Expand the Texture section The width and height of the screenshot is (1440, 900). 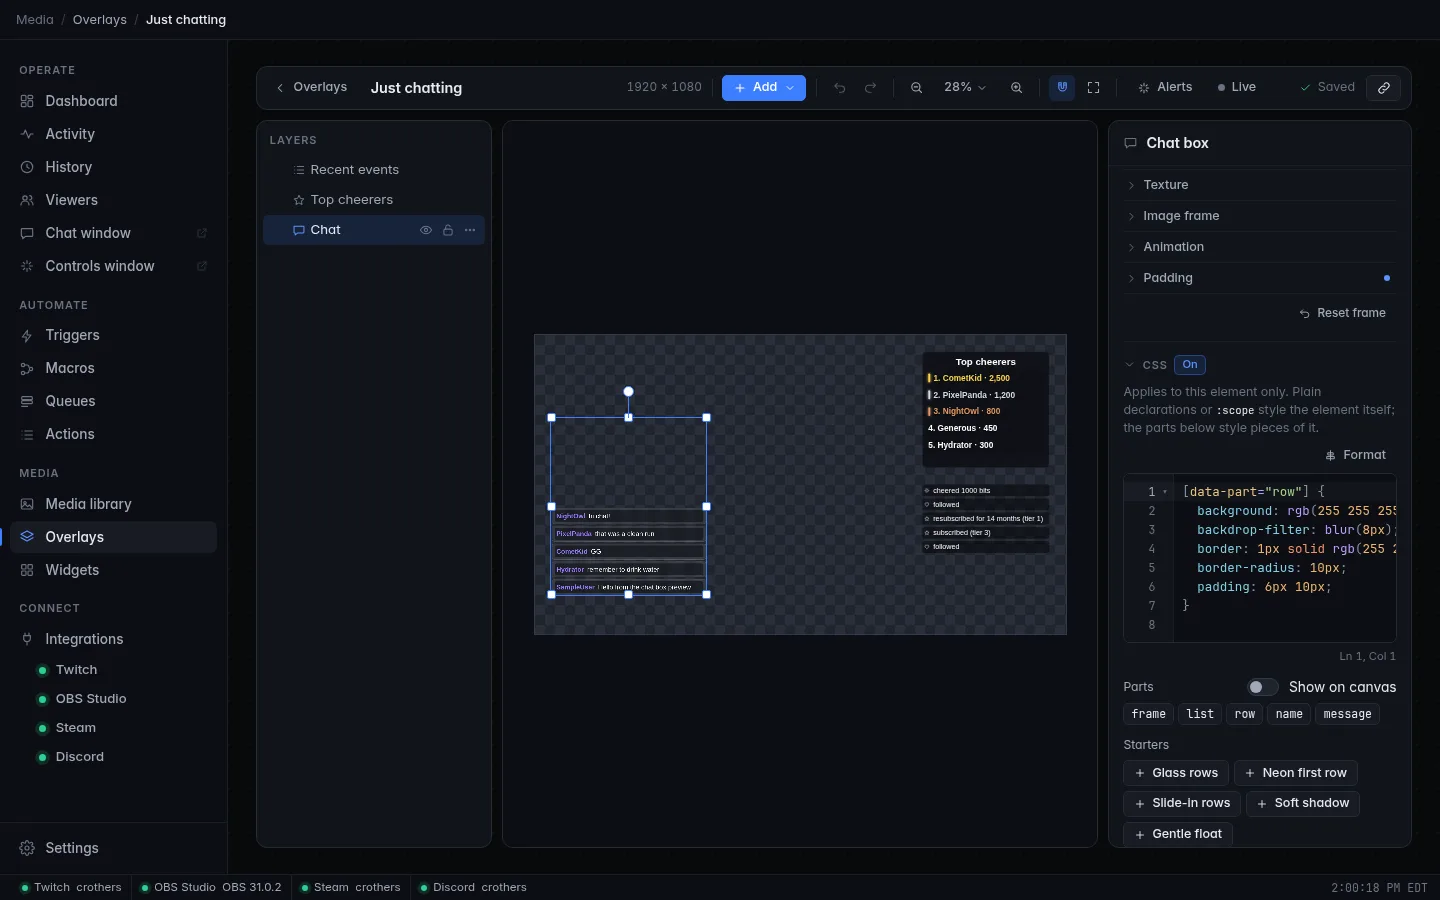1260,185
